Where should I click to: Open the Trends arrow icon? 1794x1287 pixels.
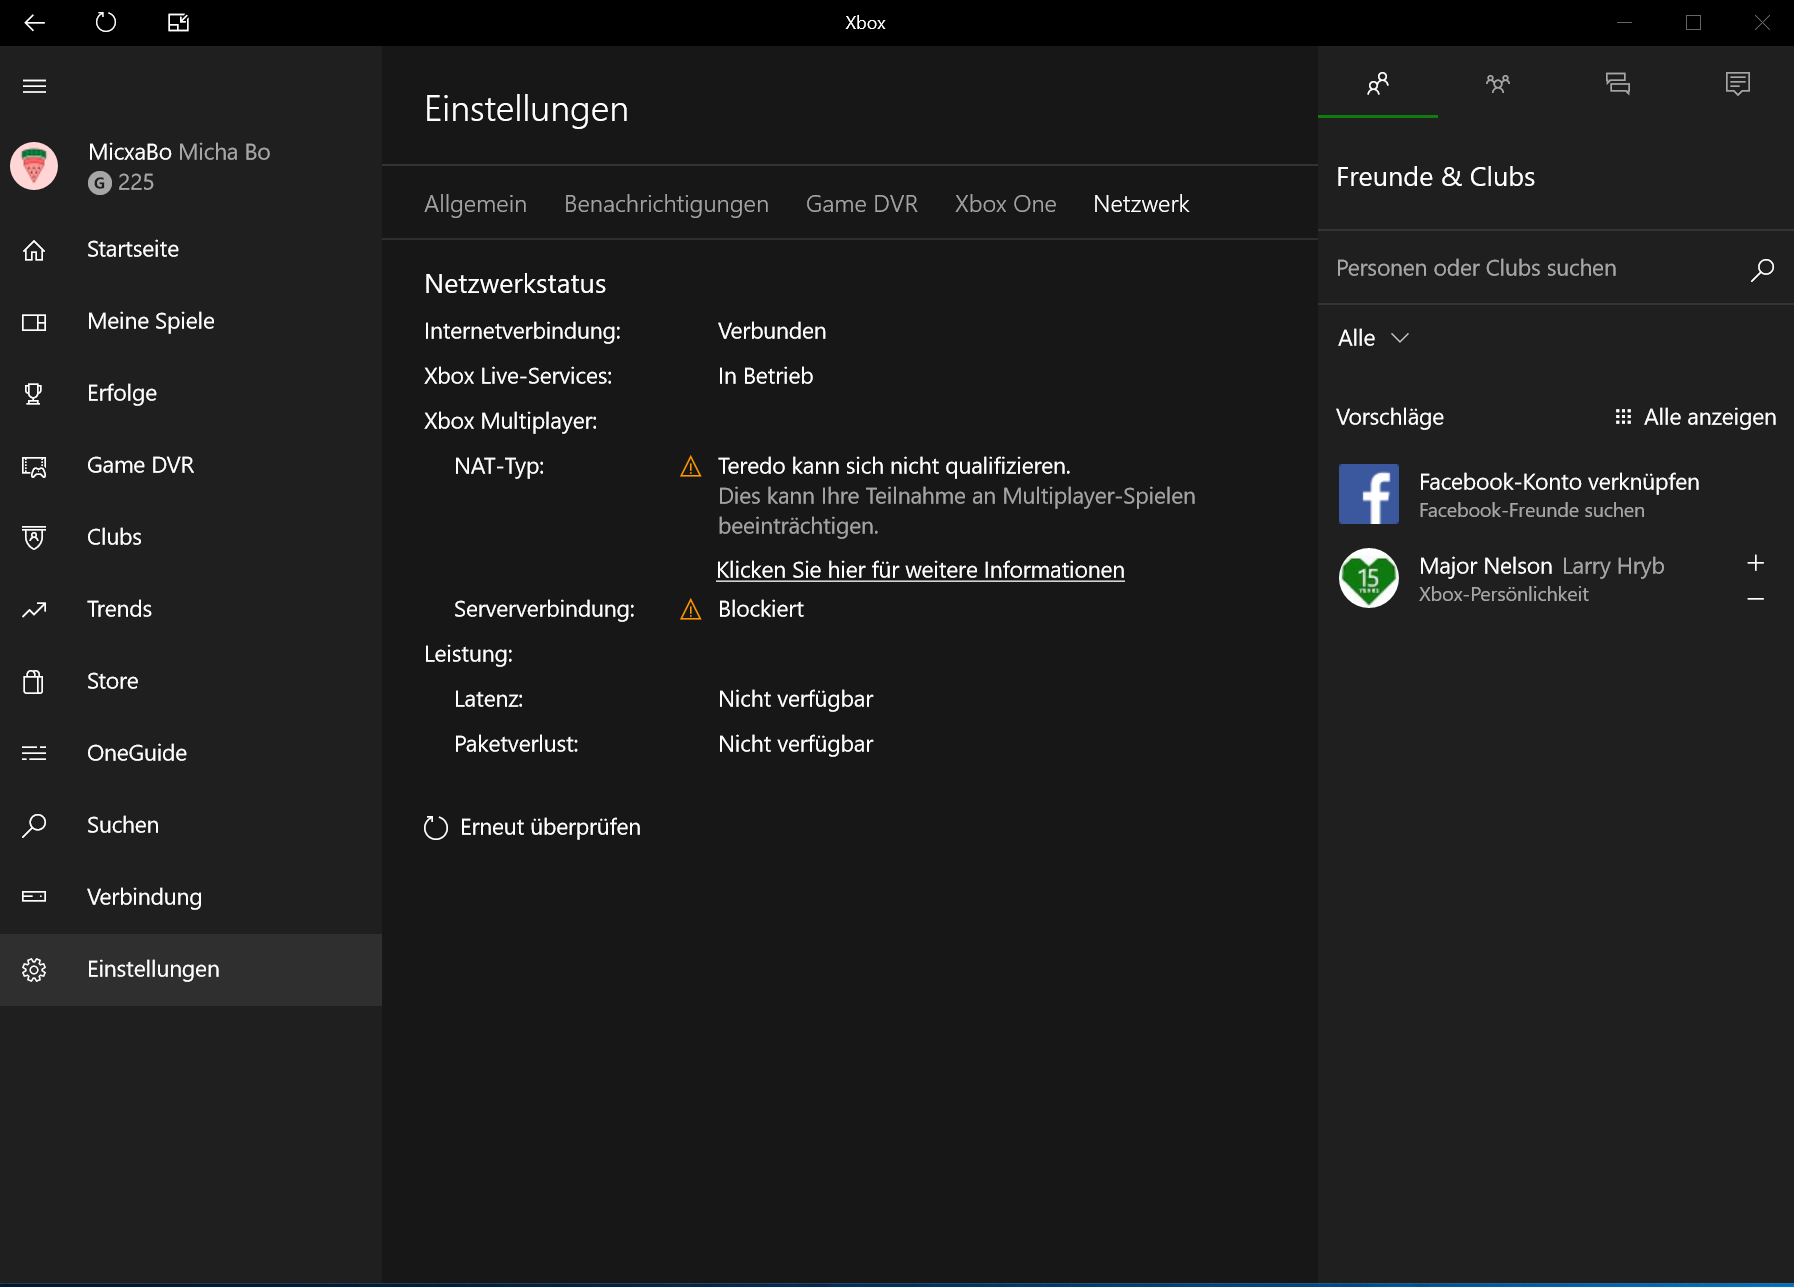click(x=34, y=610)
